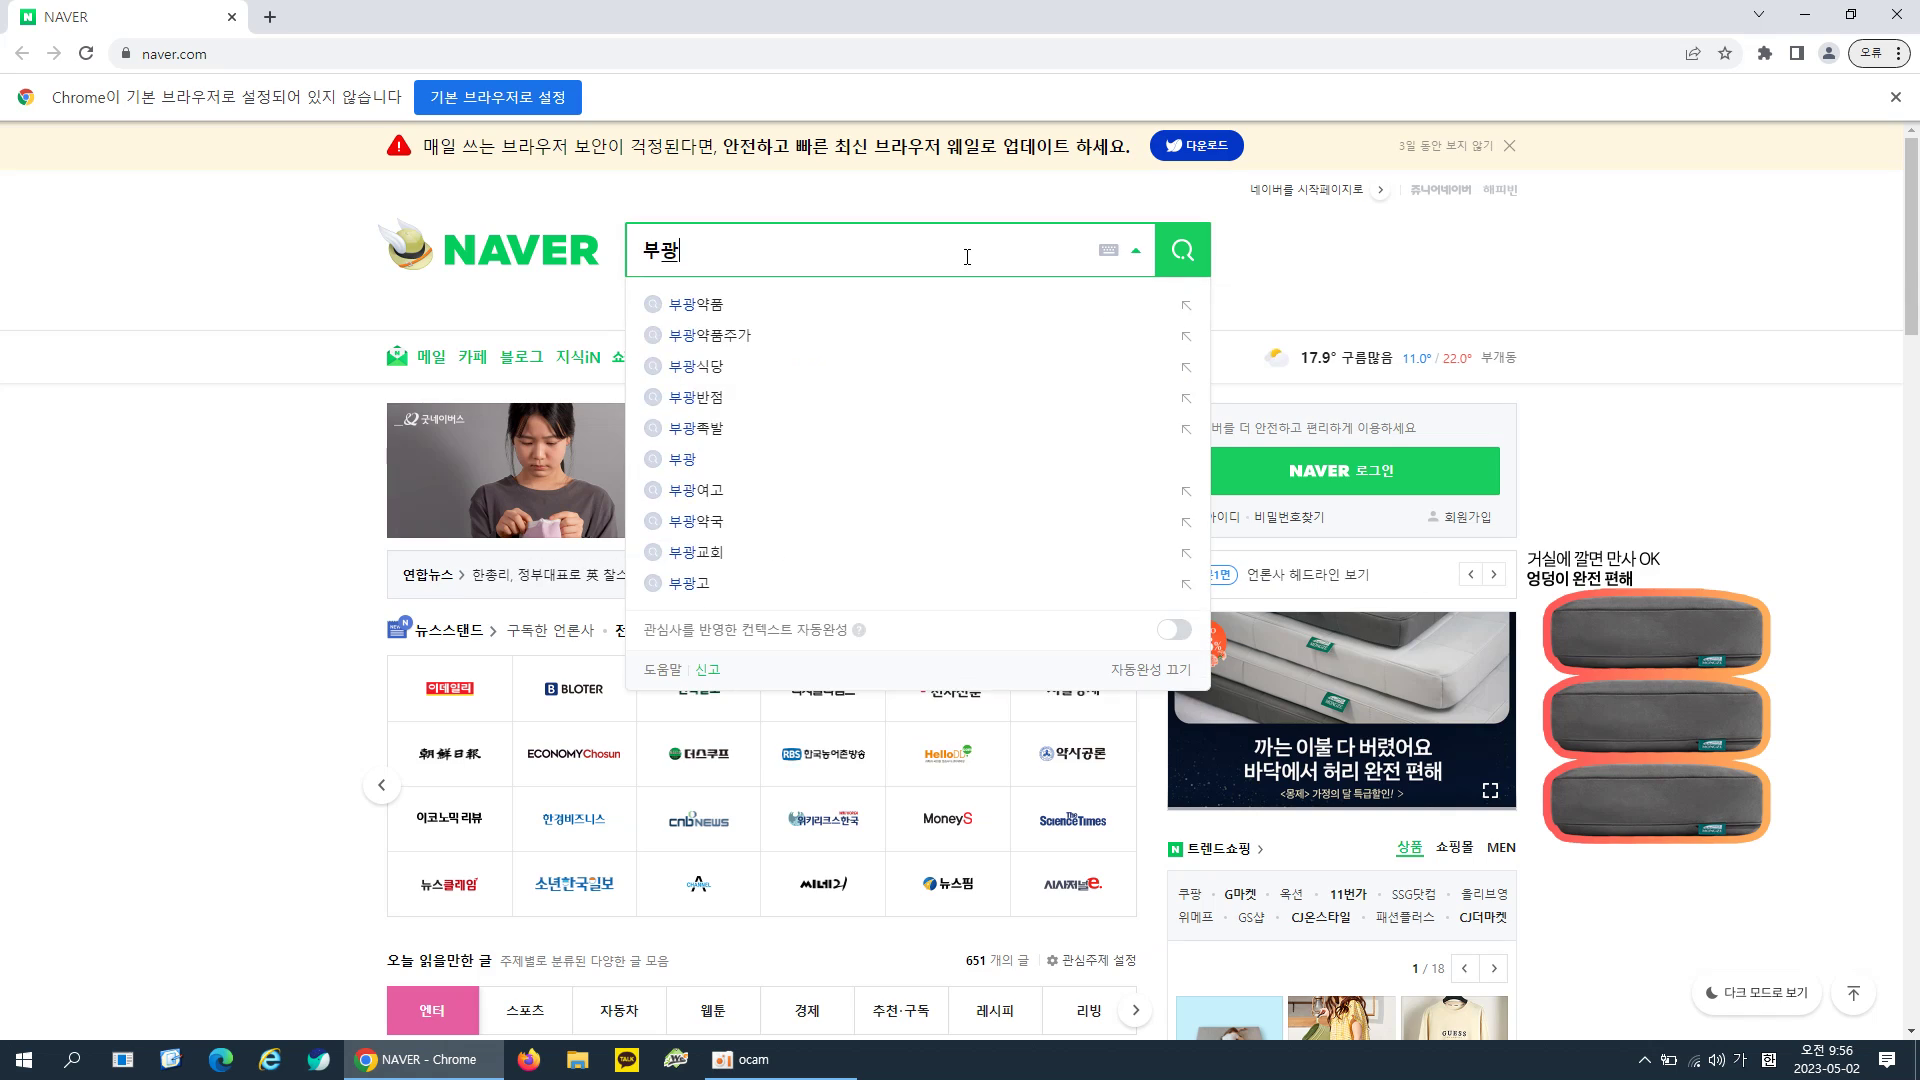Select the 스포츠 tab
Viewport: 1920px width, 1080px height.
point(526,1010)
